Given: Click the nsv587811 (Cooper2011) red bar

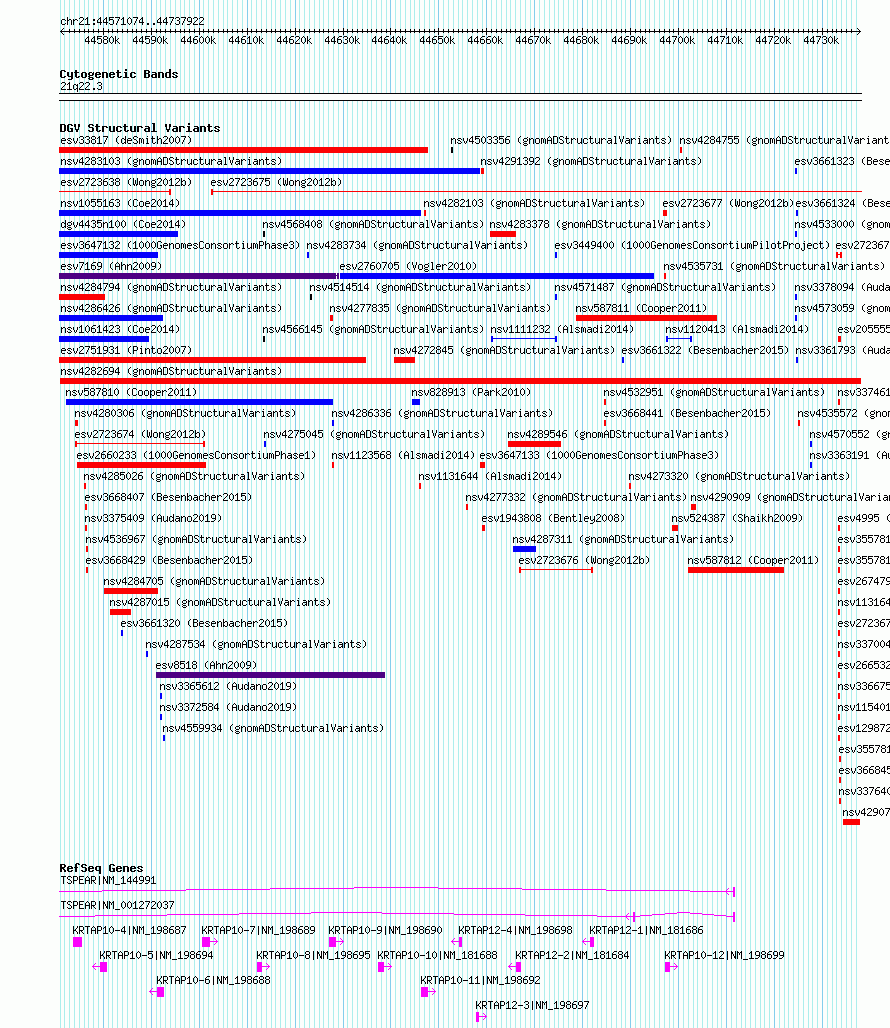Looking at the screenshot, I should pyautogui.click(x=646, y=318).
